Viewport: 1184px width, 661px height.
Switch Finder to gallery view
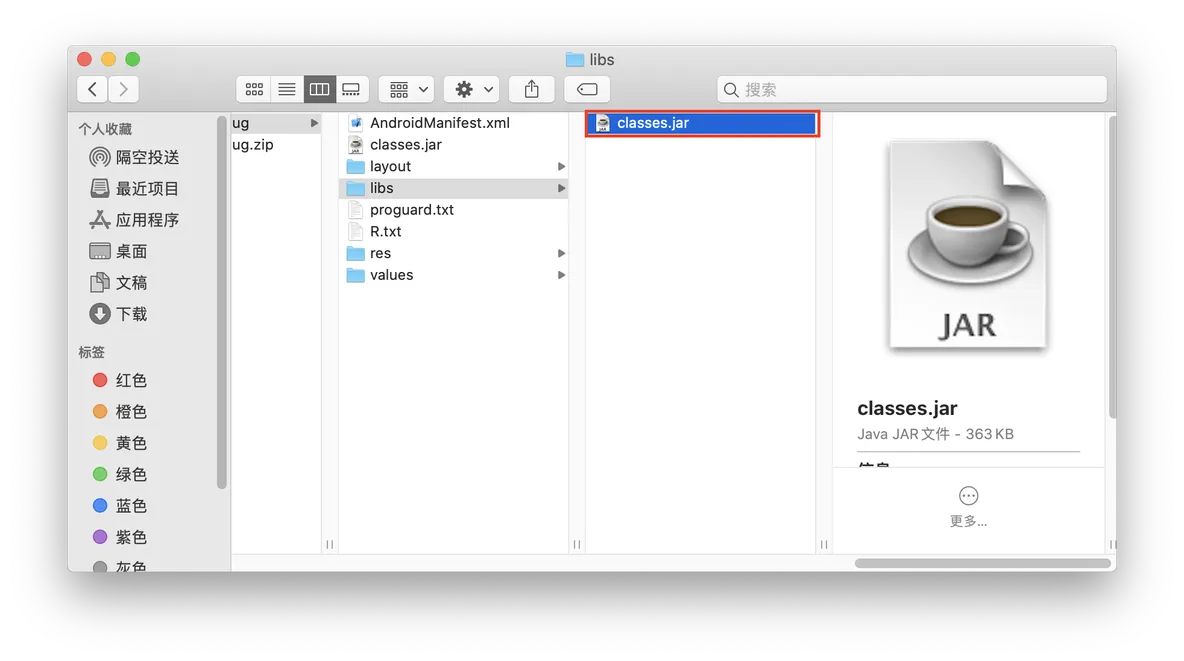[x=351, y=89]
